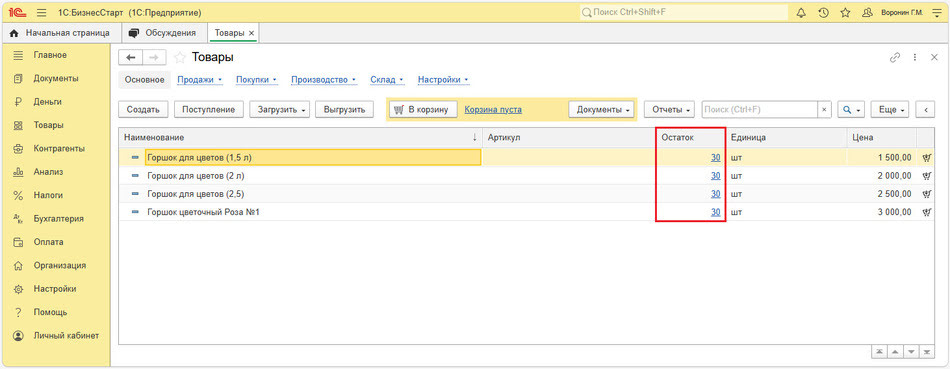Open the Корзина пуста link
The width and height of the screenshot is (950, 369).
pyautogui.click(x=493, y=110)
